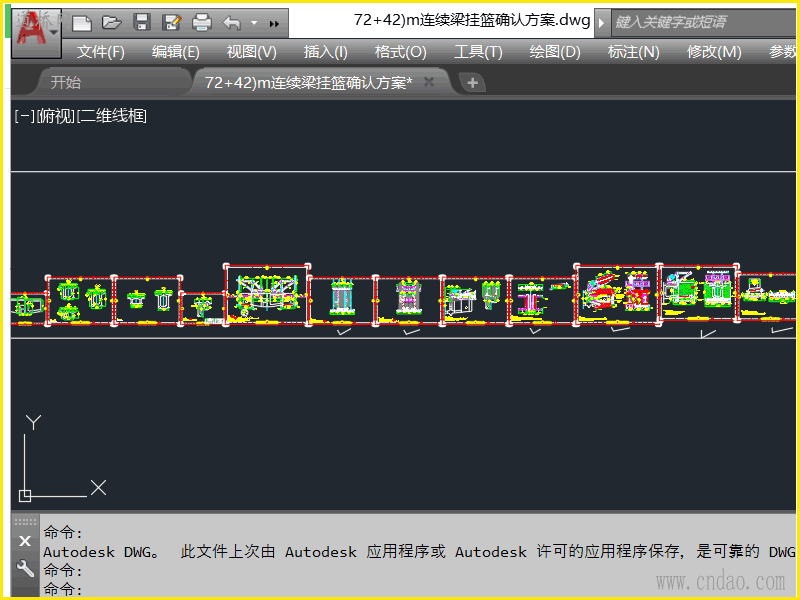Screen dimensions: 800x600
Task: Open the 视图(V) menu
Action: (x=252, y=52)
